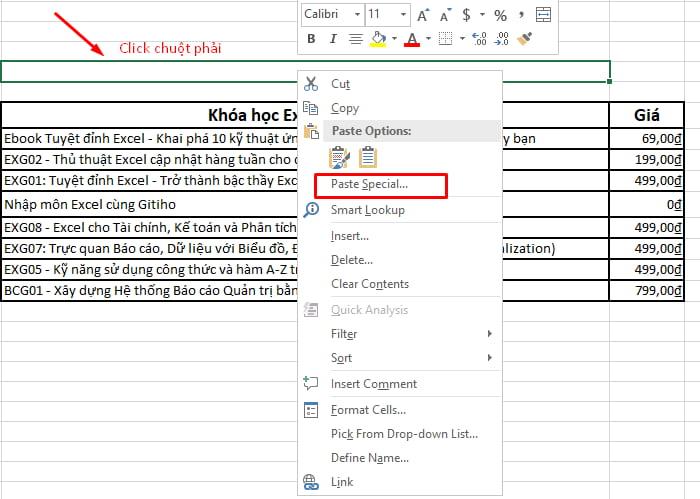Click the Copy pages icon
Image resolution: width=700 pixels, height=499 pixels.
coord(311,108)
